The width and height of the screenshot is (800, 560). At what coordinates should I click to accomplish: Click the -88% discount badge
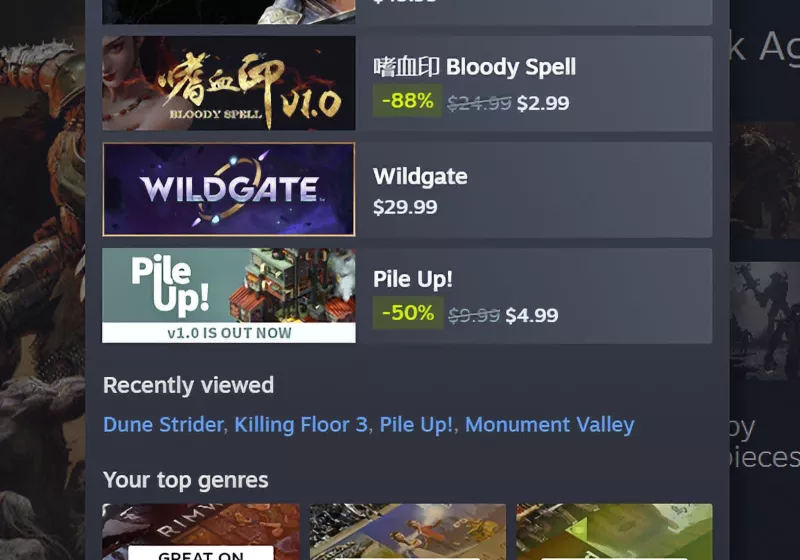(407, 100)
